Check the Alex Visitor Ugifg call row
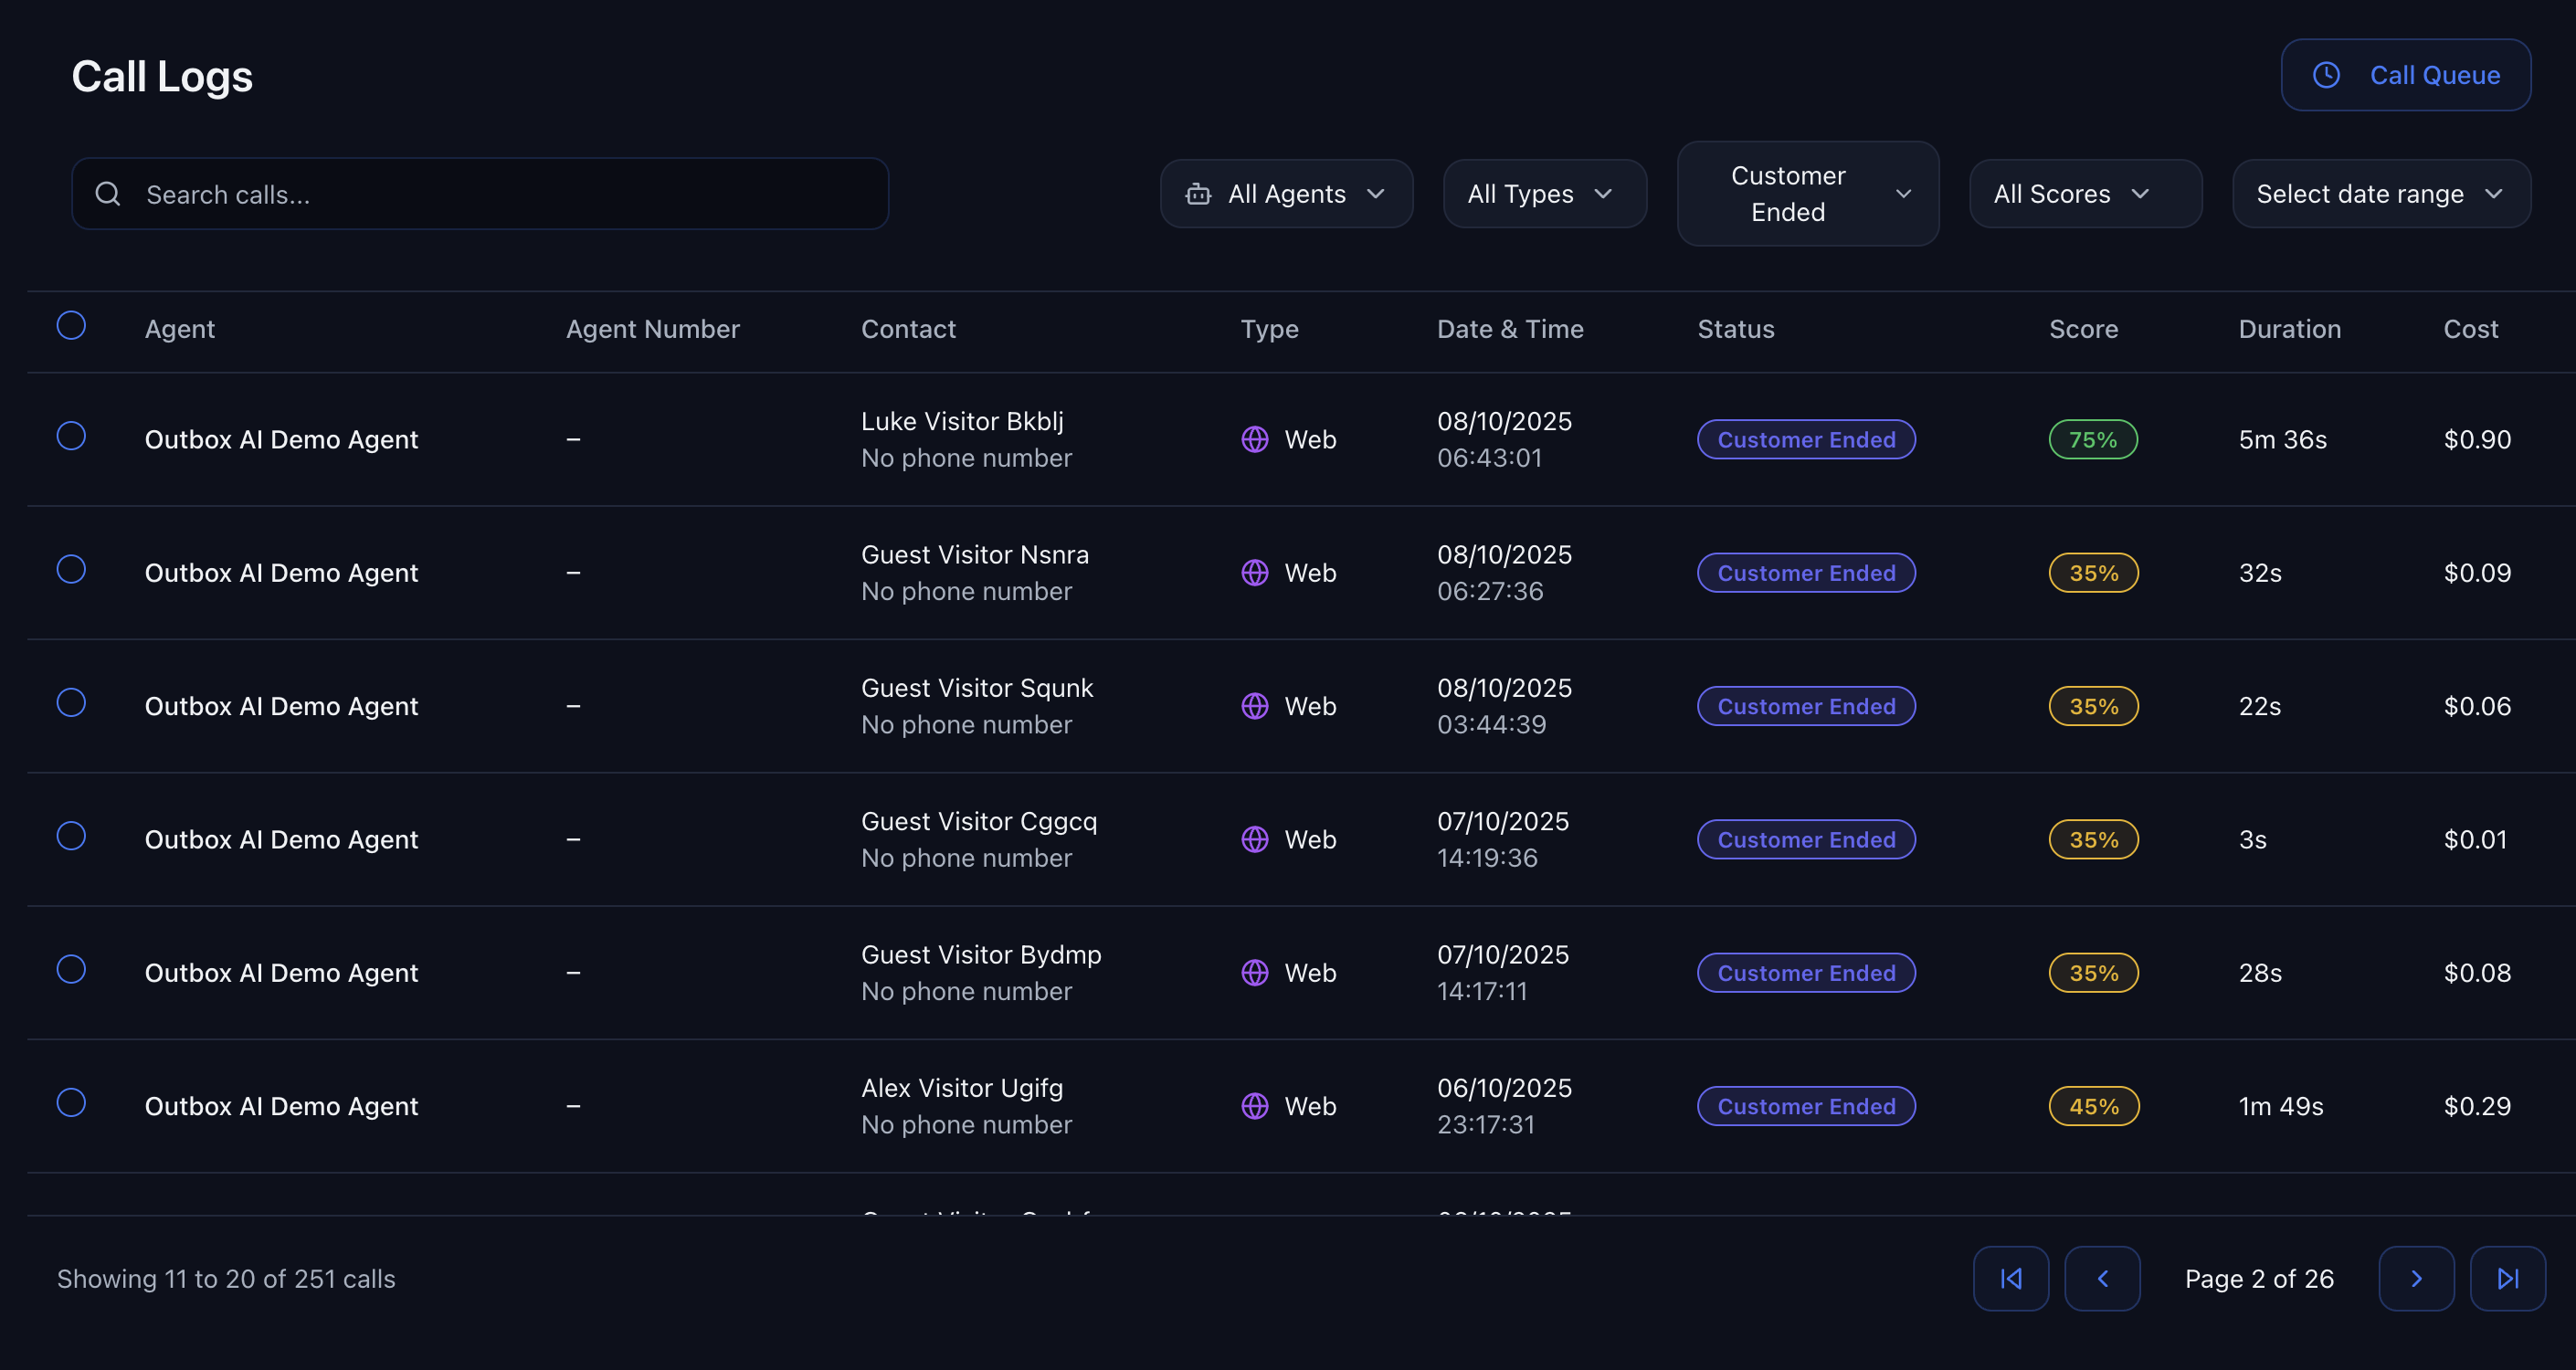This screenshot has width=2576, height=1370. tap(71, 1102)
